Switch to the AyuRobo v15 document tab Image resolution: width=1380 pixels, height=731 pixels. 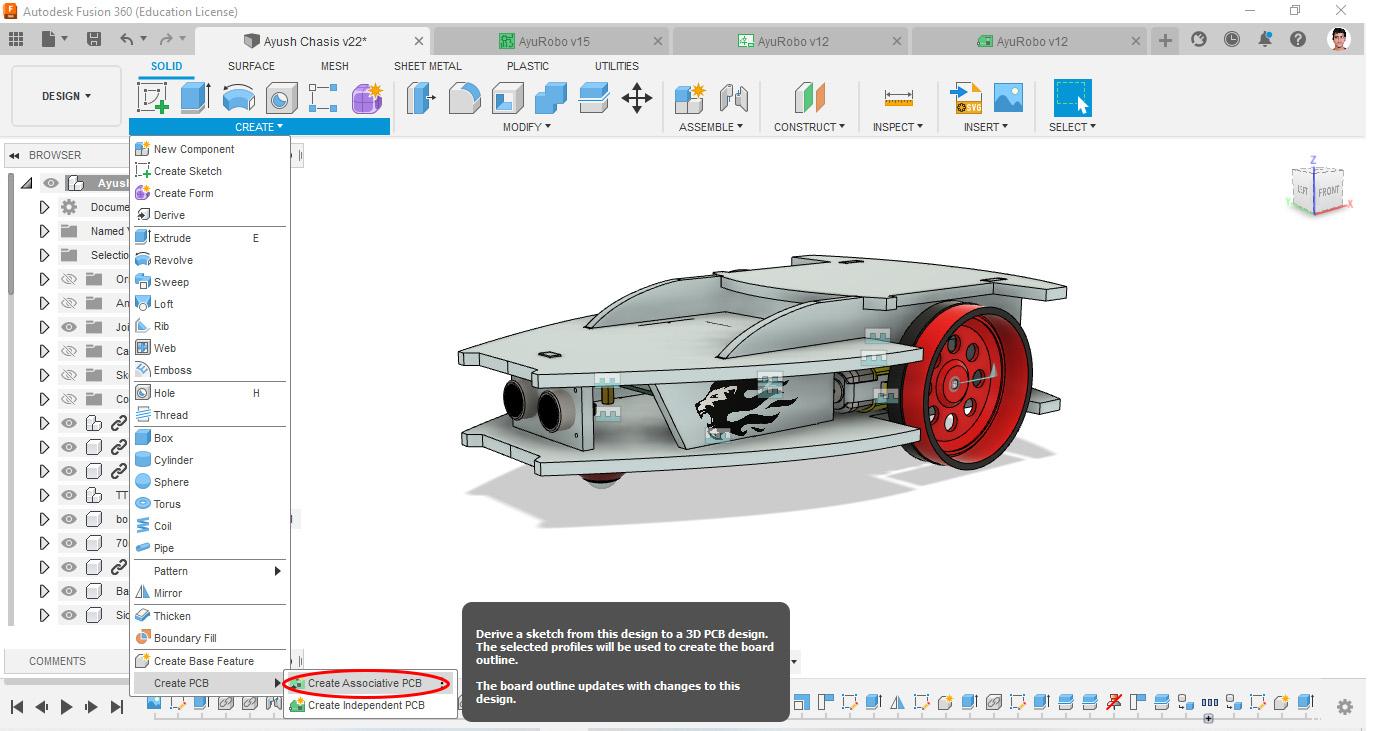(554, 41)
